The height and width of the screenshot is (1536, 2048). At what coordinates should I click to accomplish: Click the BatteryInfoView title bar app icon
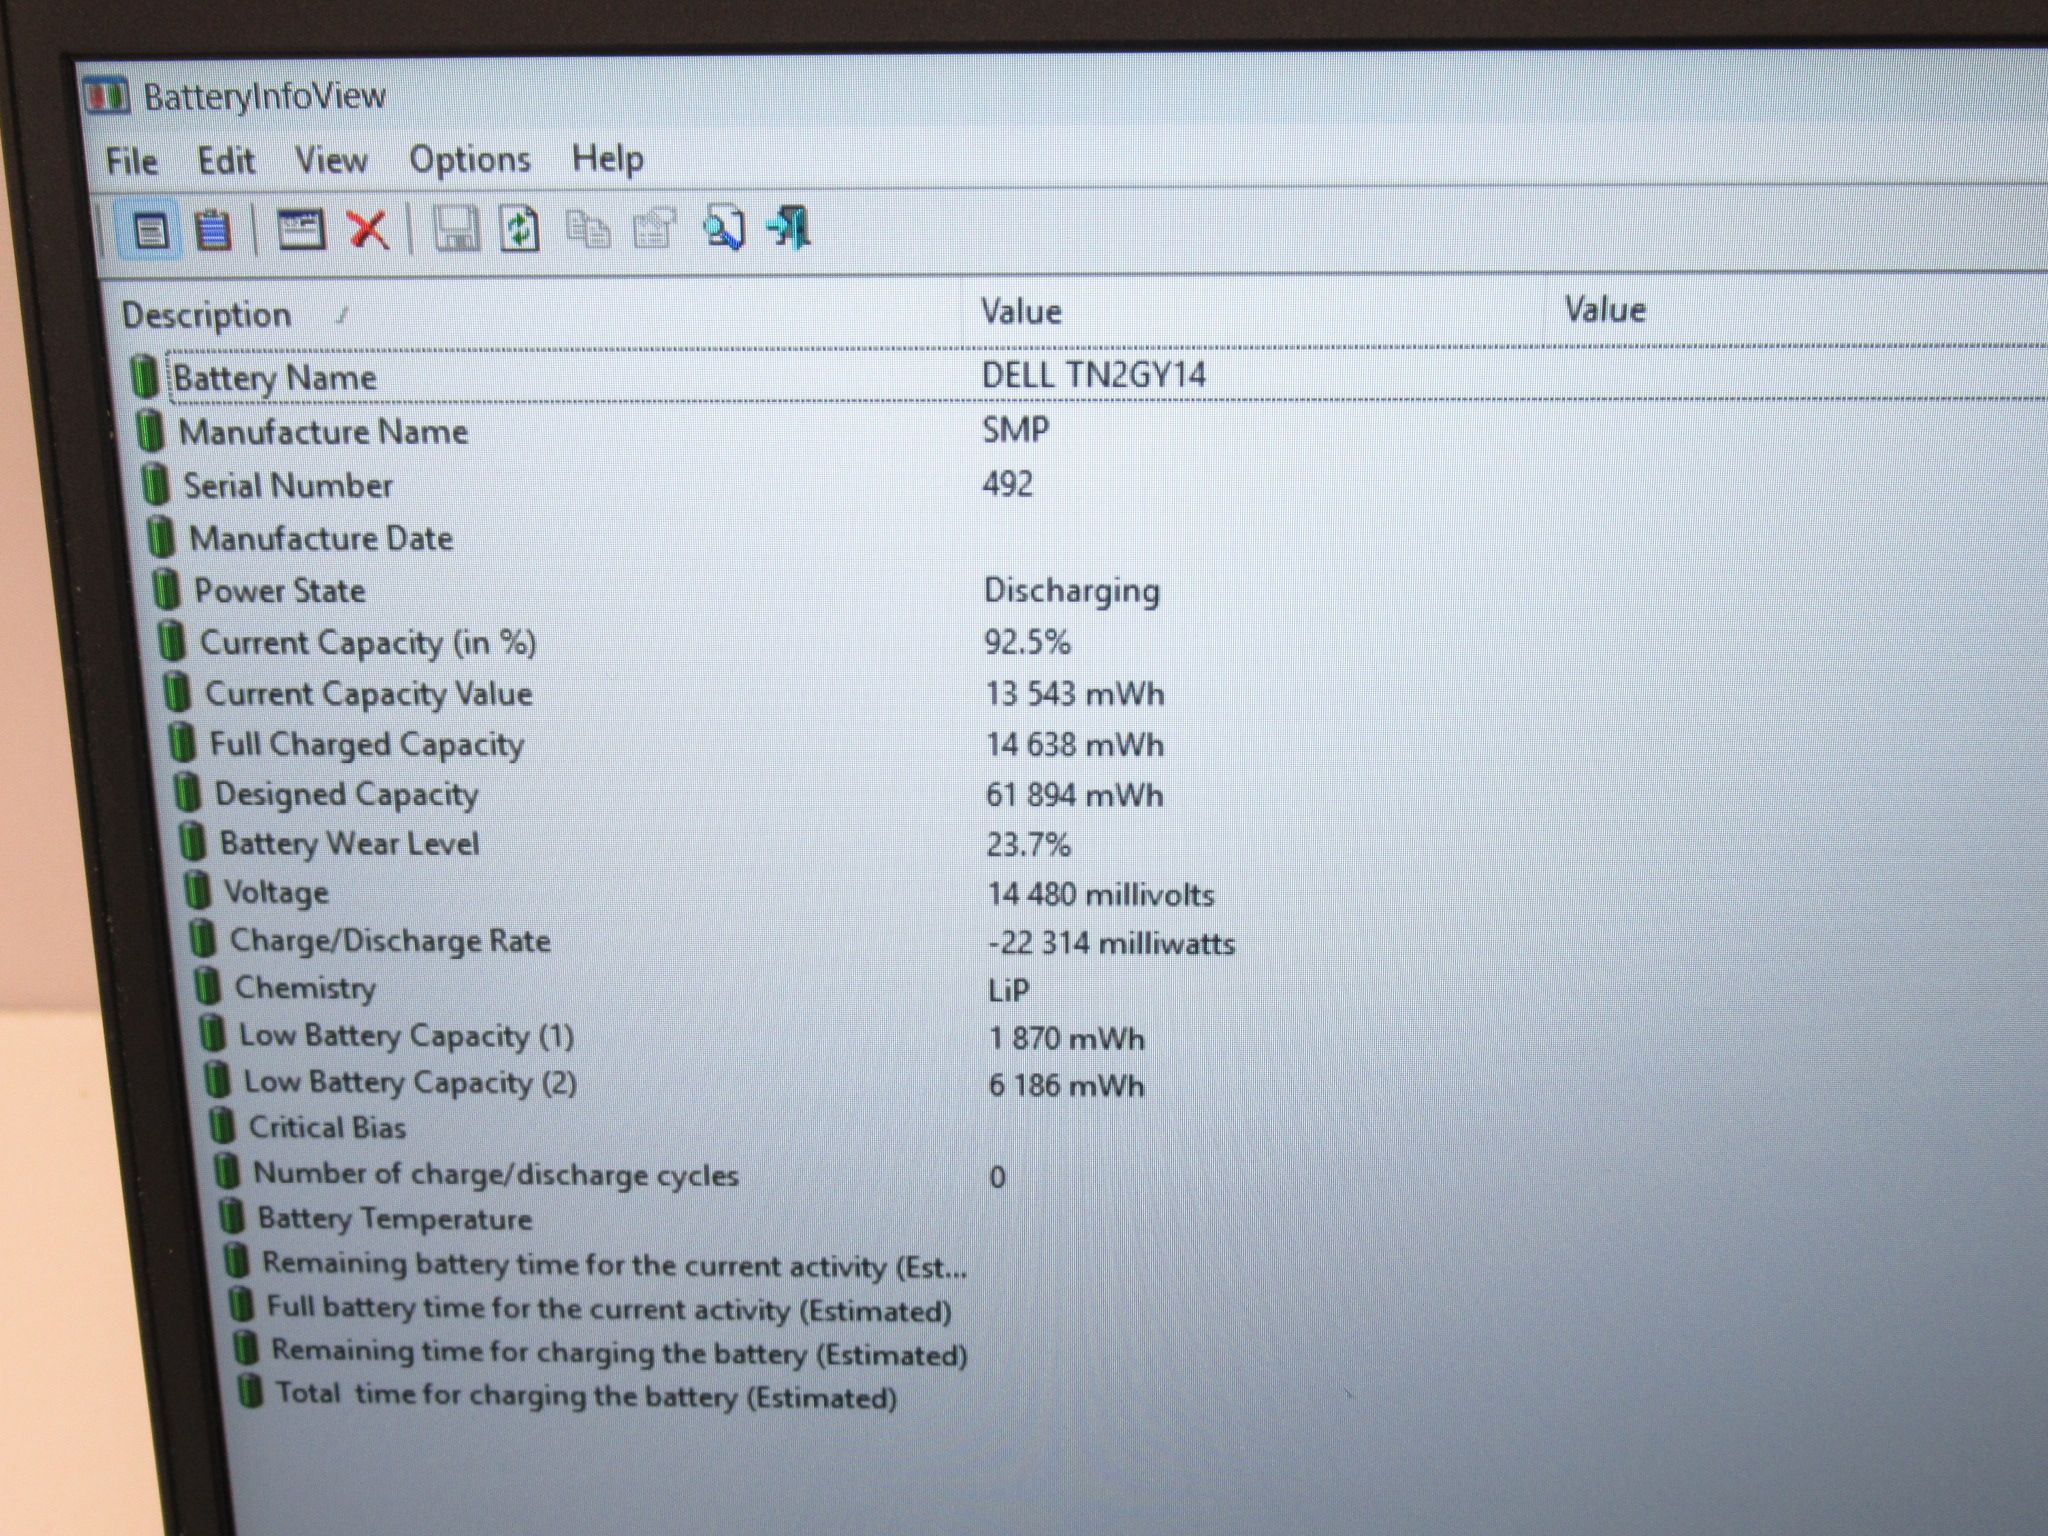106,97
